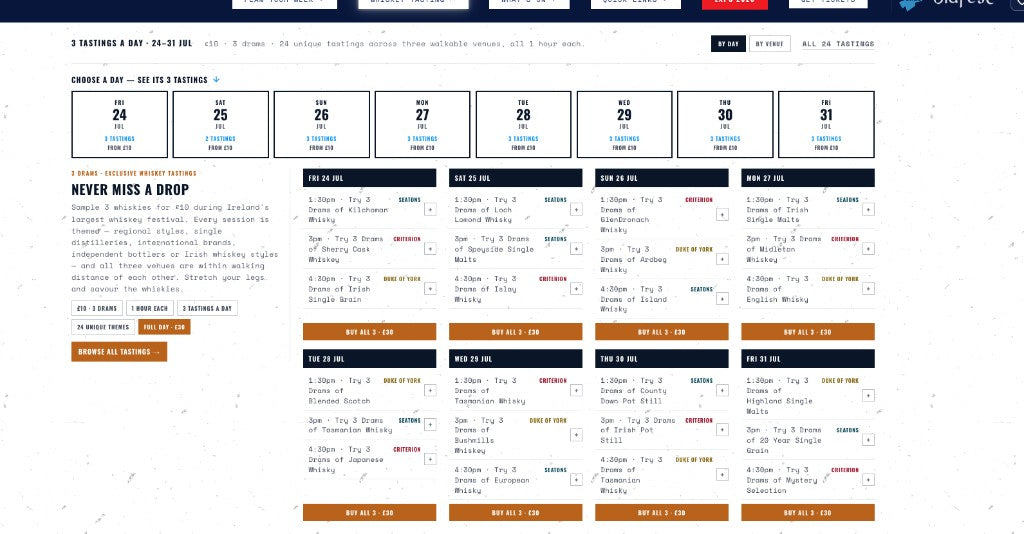Click the £10 · 3 Drams chip
1024x534 pixels.
[97, 308]
